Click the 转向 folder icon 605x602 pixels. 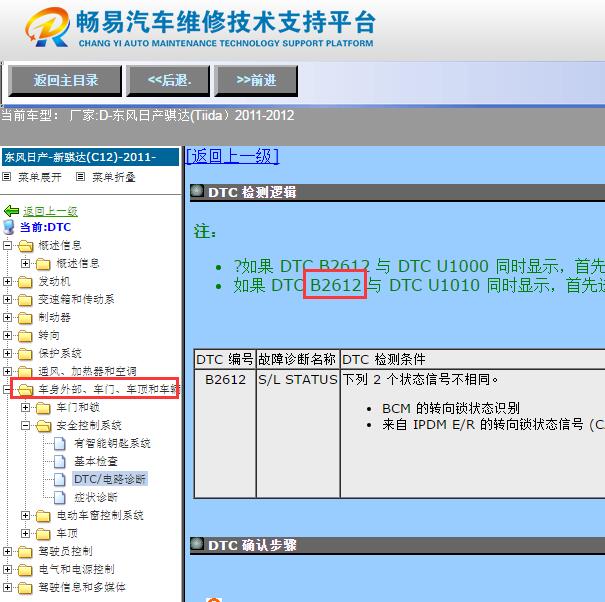[x=25, y=336]
